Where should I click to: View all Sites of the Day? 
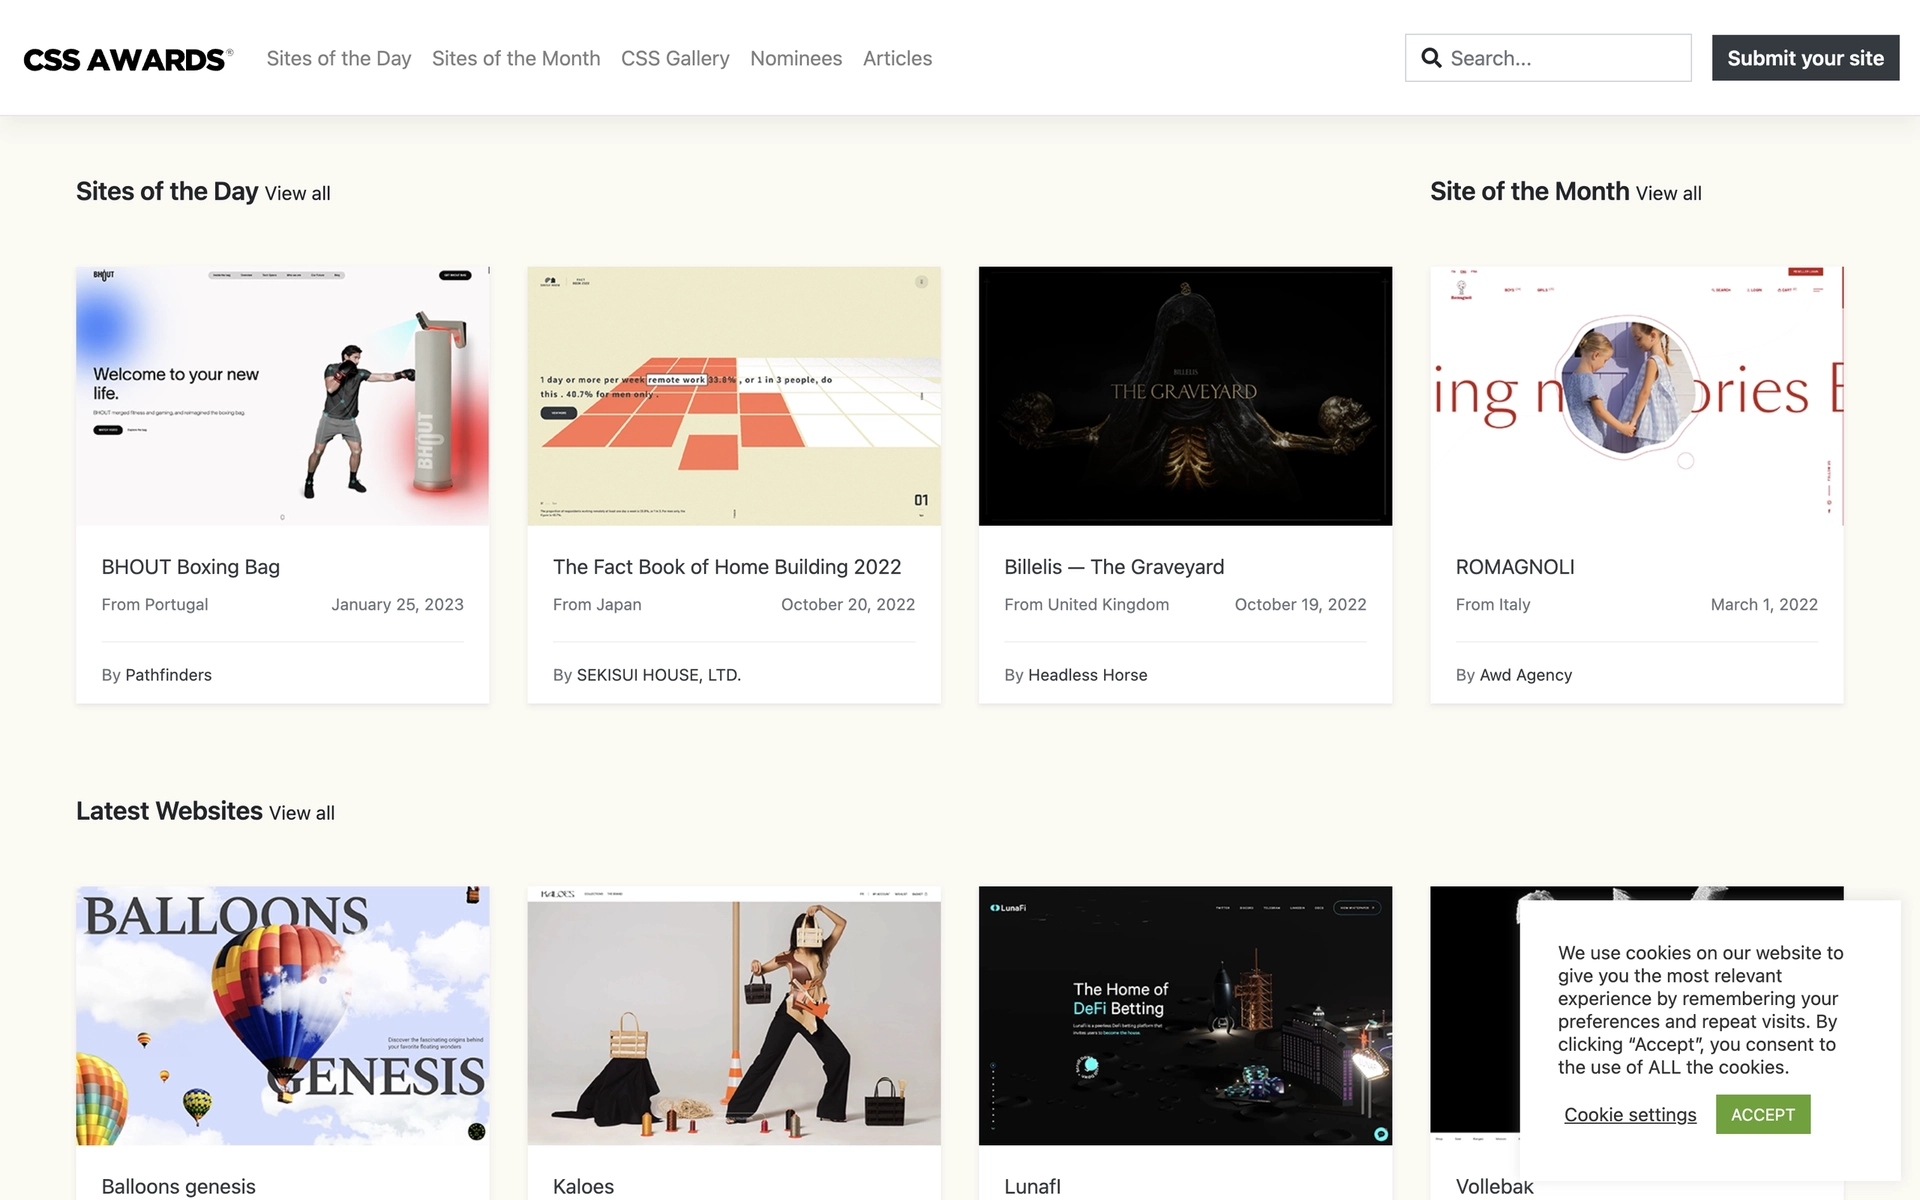(x=297, y=193)
